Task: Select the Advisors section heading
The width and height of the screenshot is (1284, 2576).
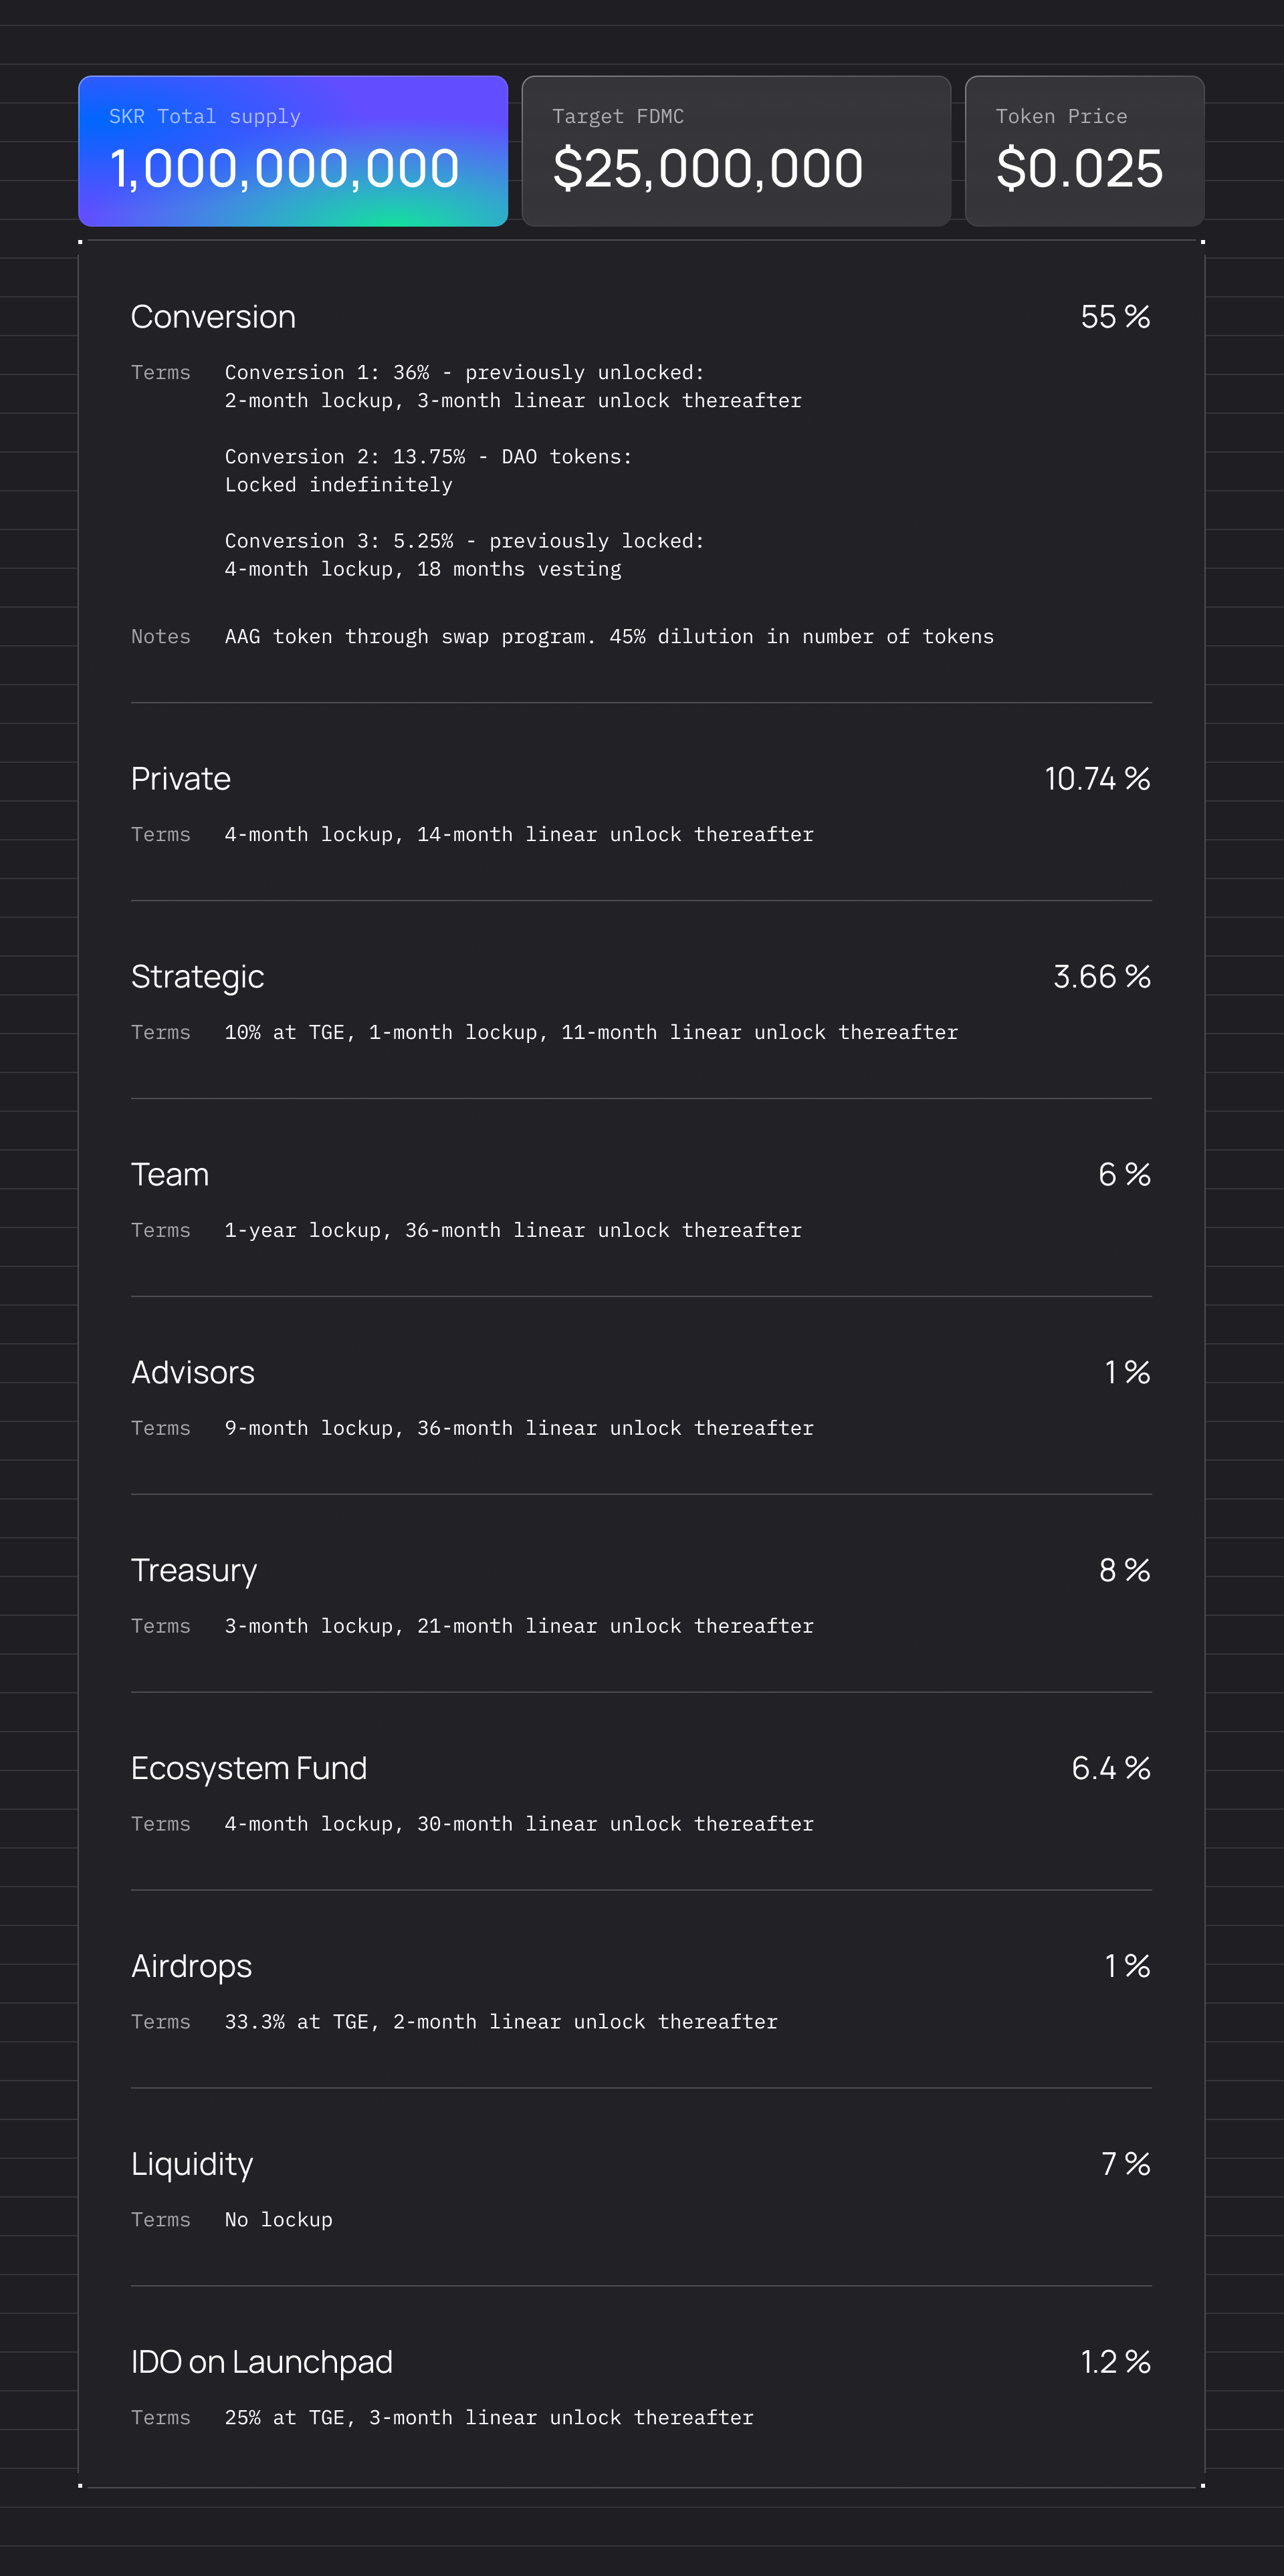Action: tap(193, 1373)
